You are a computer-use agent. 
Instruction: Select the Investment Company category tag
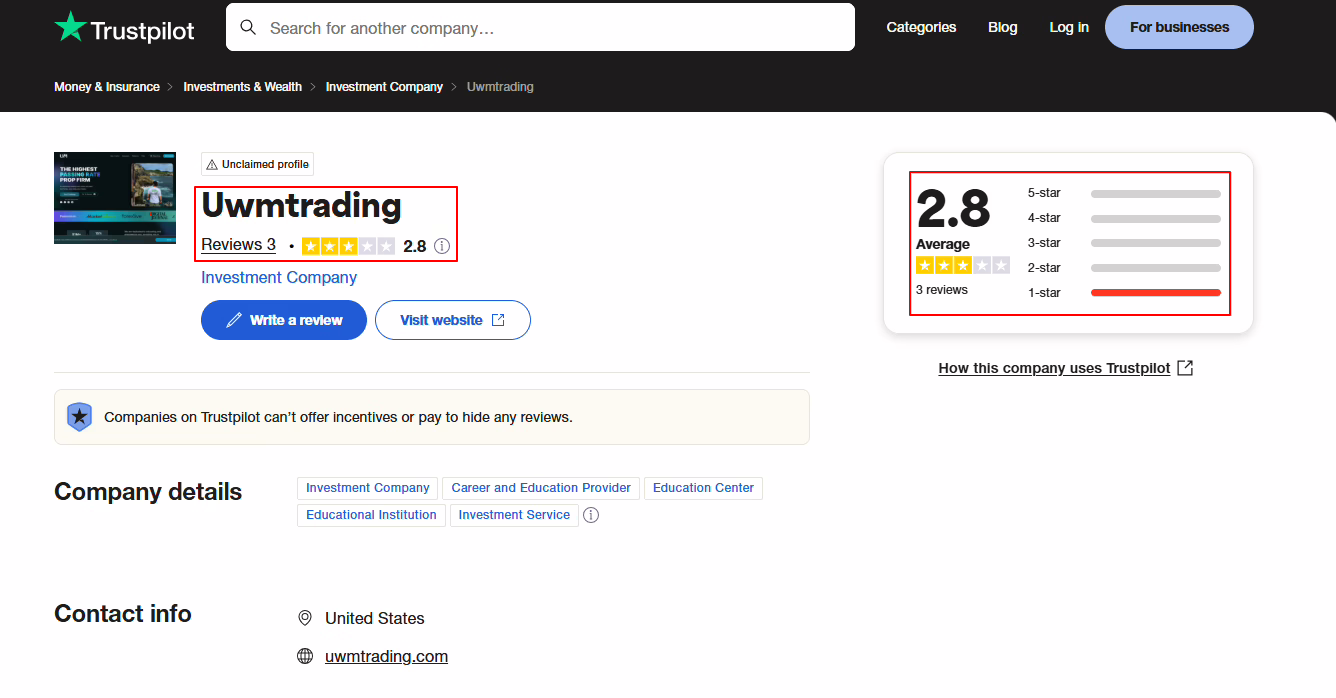click(x=367, y=488)
